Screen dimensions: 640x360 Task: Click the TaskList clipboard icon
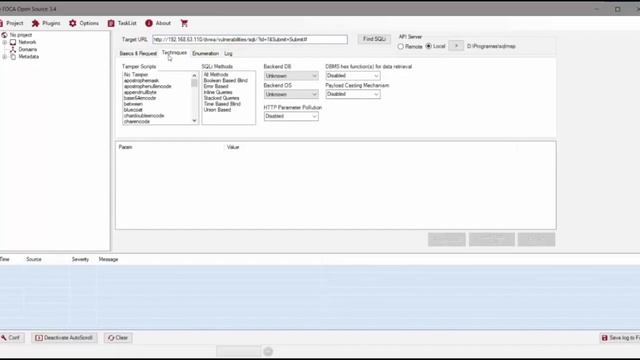tap(111, 23)
